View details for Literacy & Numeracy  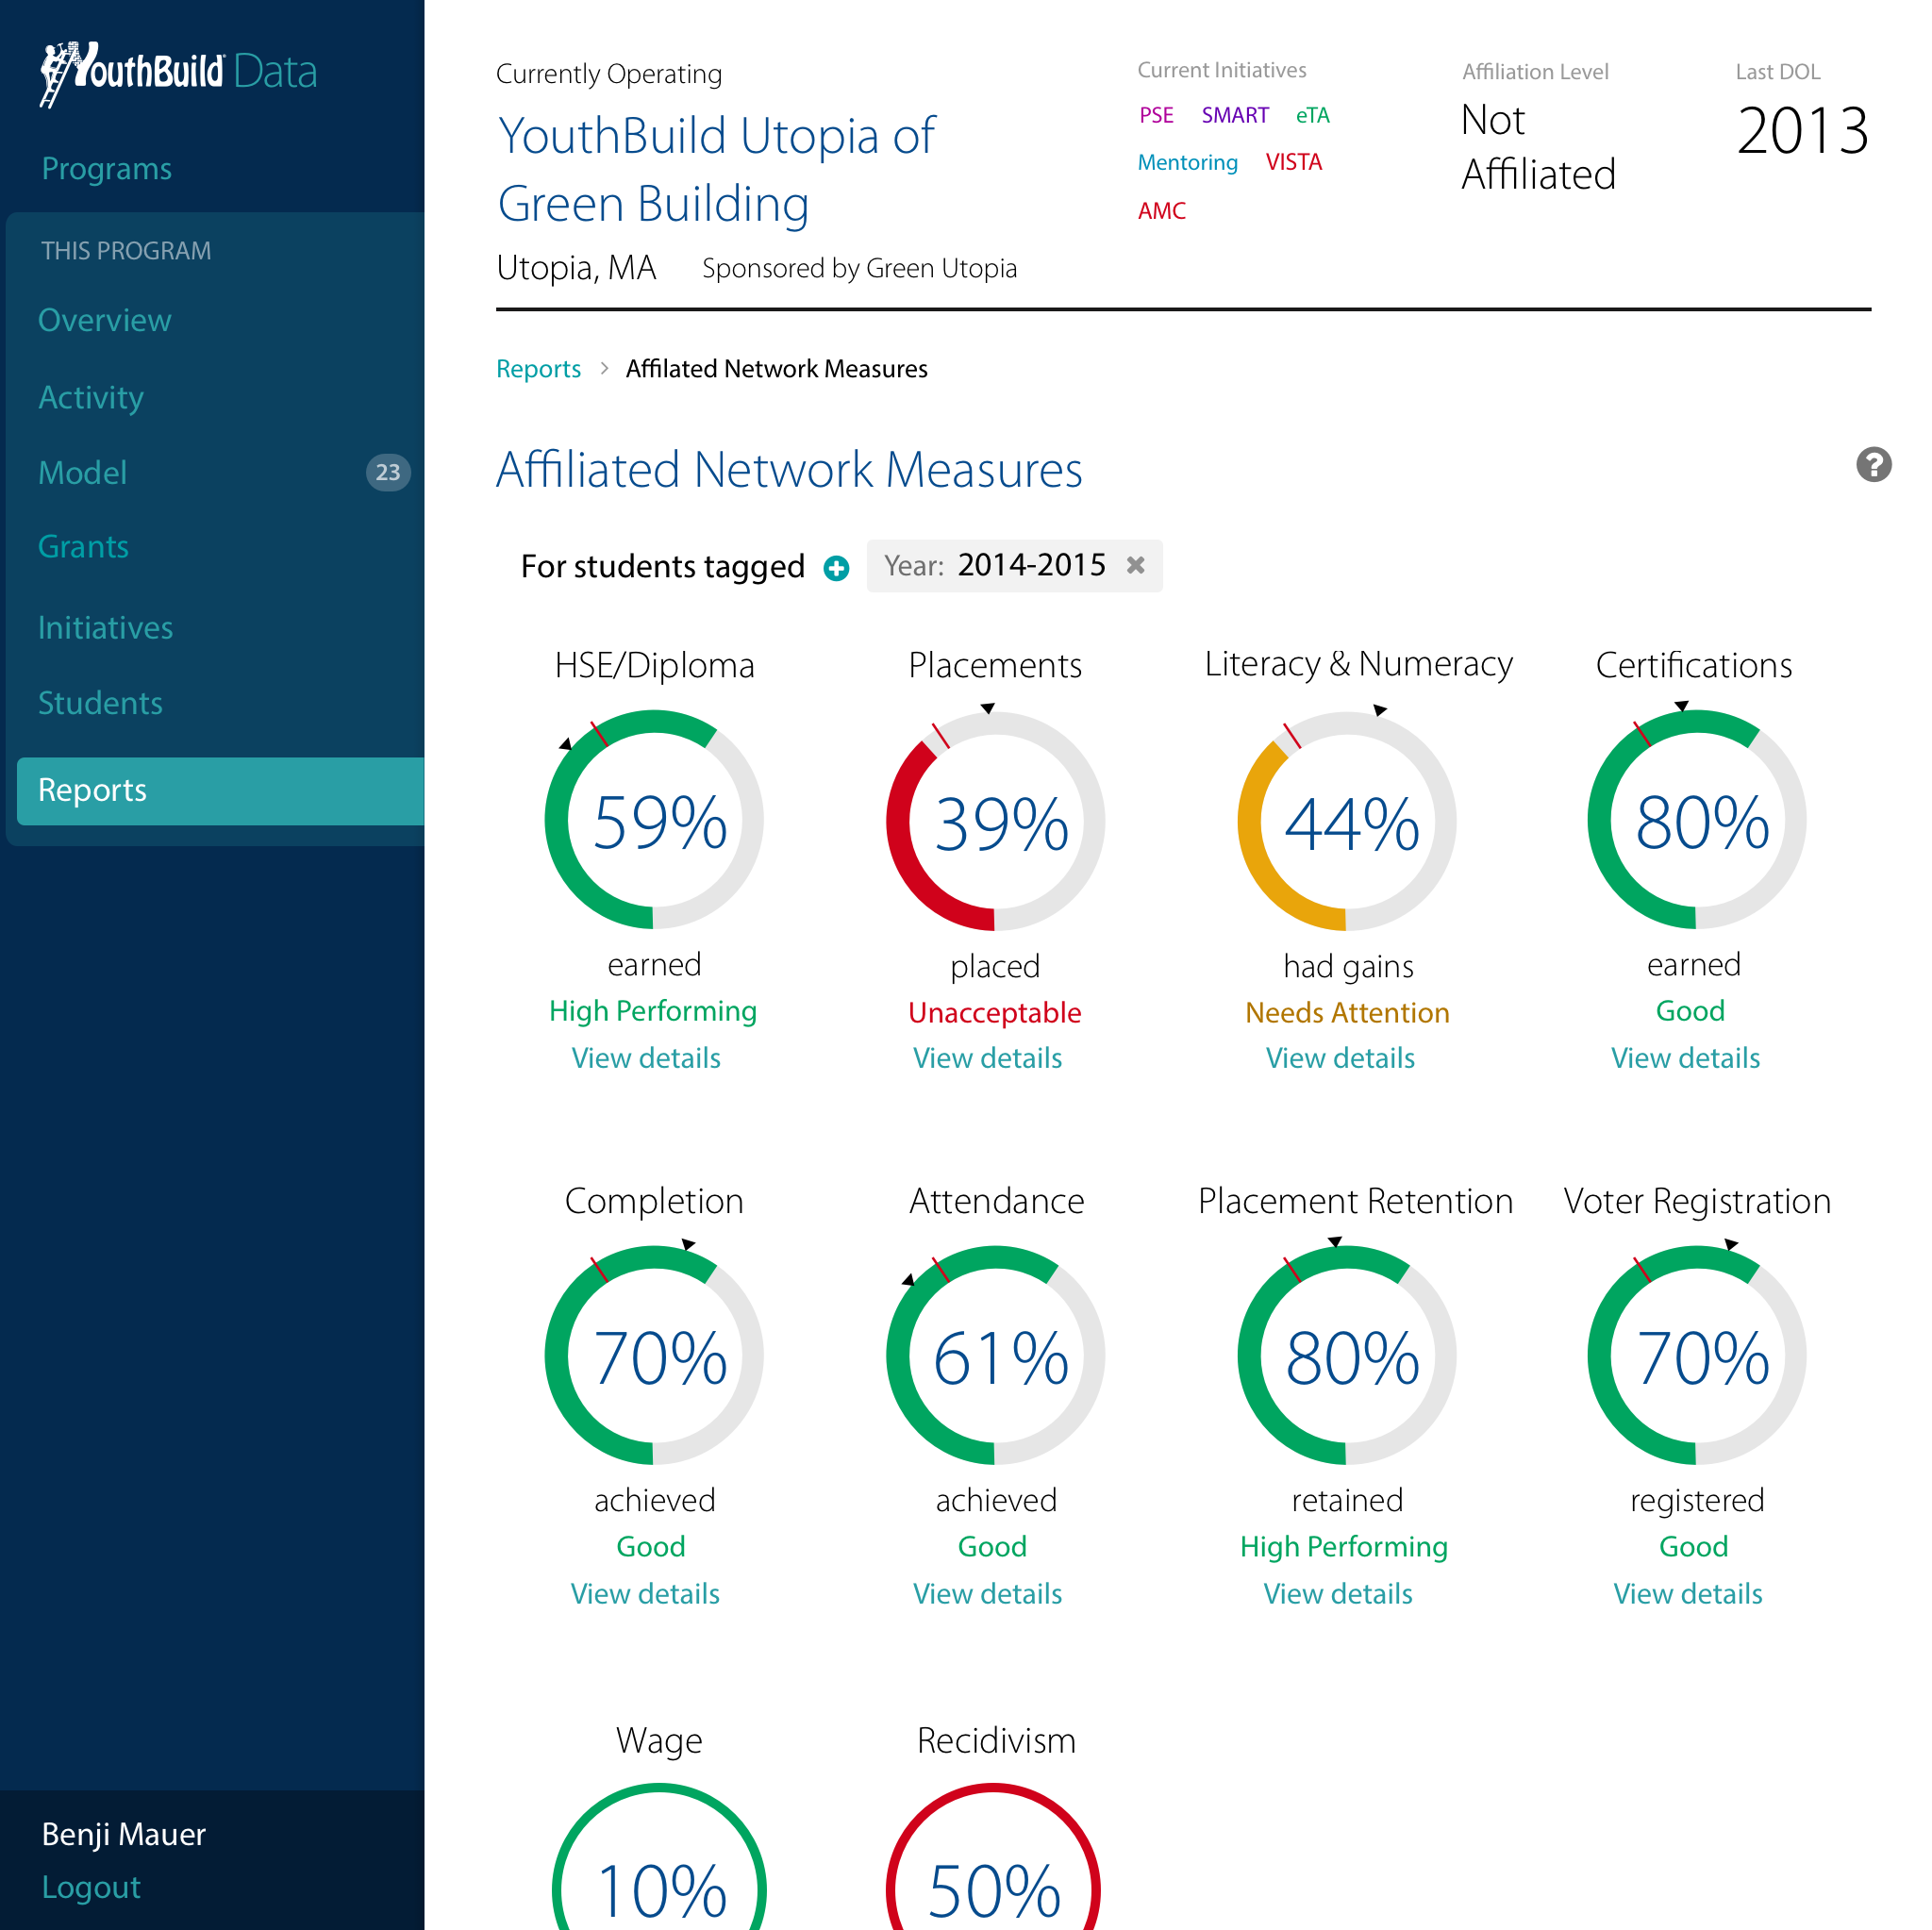pos(1341,1058)
